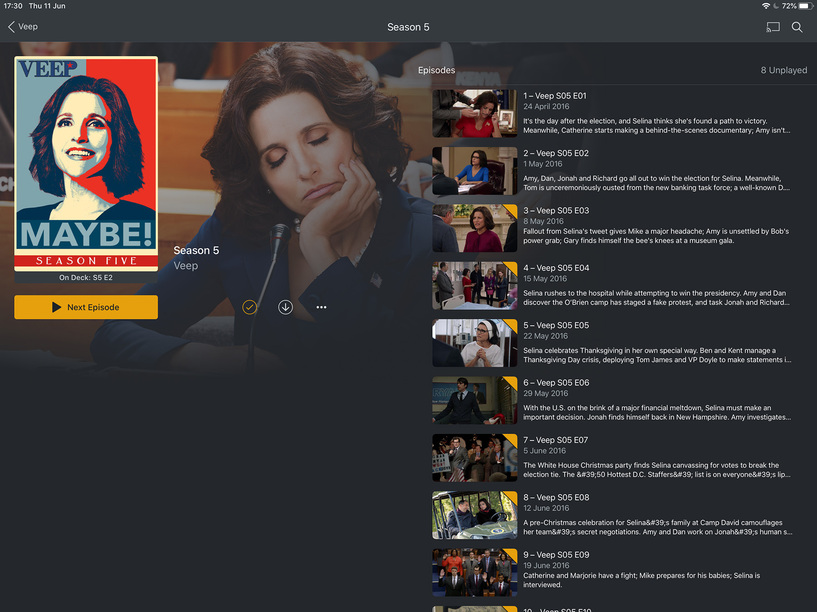
Task: Mark season as watched checkmark icon
Action: 250,307
